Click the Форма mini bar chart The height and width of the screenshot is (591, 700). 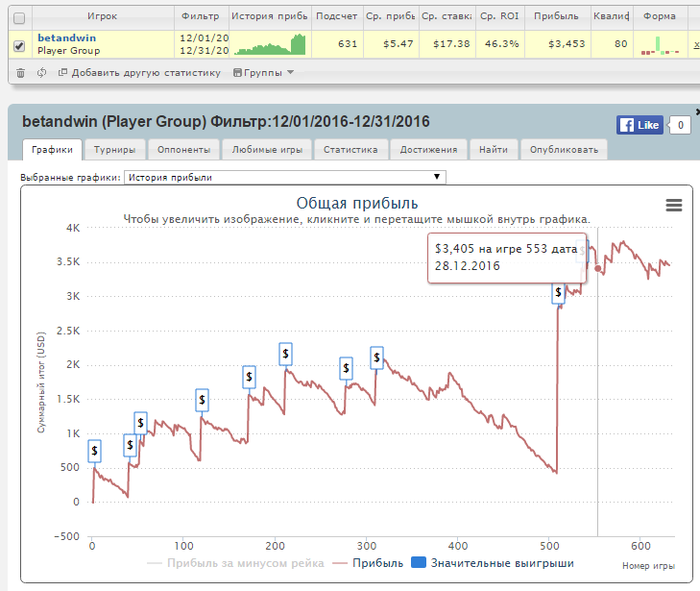660,46
